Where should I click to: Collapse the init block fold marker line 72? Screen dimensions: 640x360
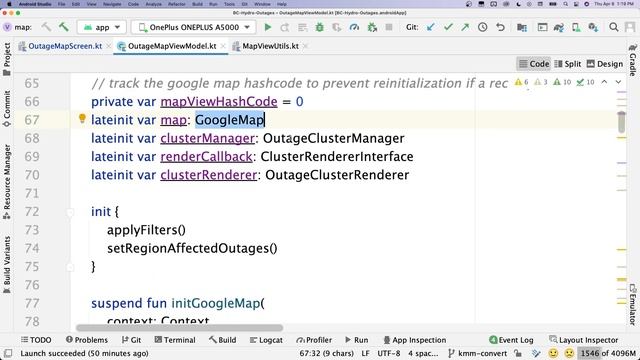click(70, 212)
